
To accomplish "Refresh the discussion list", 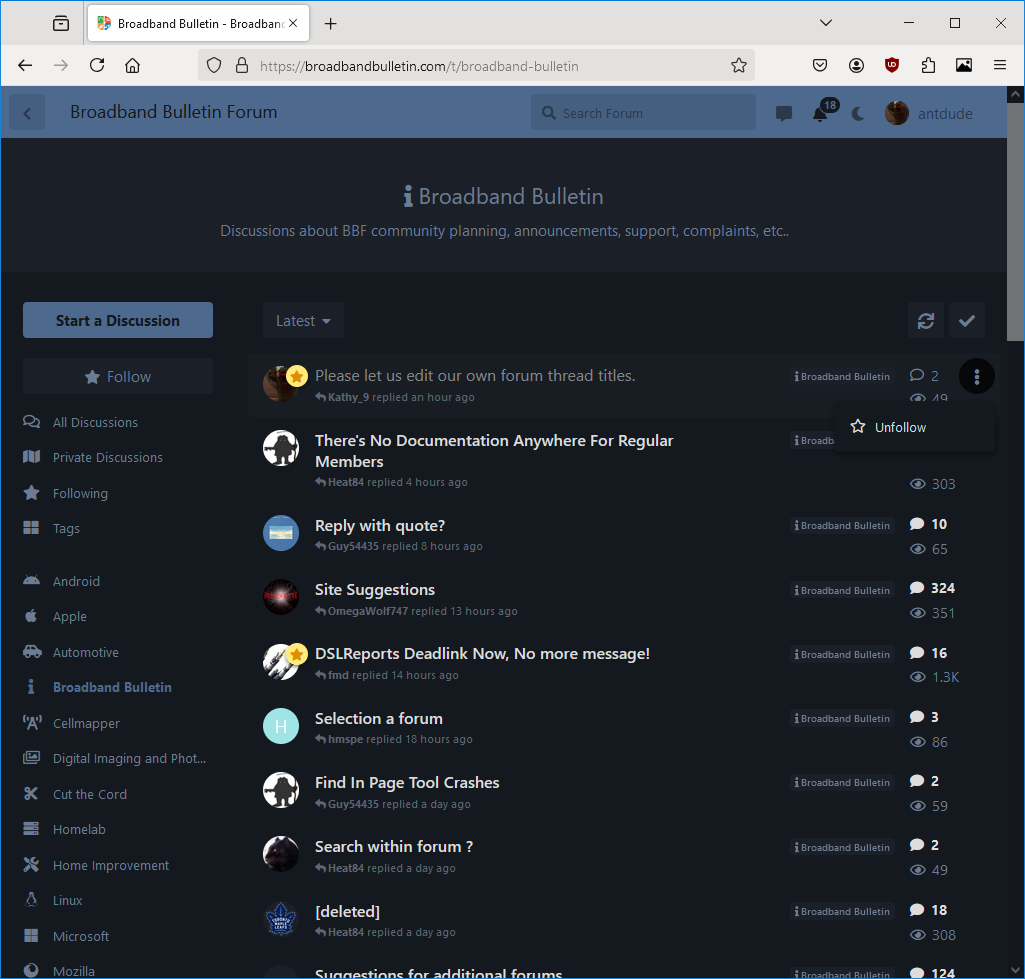I will [925, 321].
